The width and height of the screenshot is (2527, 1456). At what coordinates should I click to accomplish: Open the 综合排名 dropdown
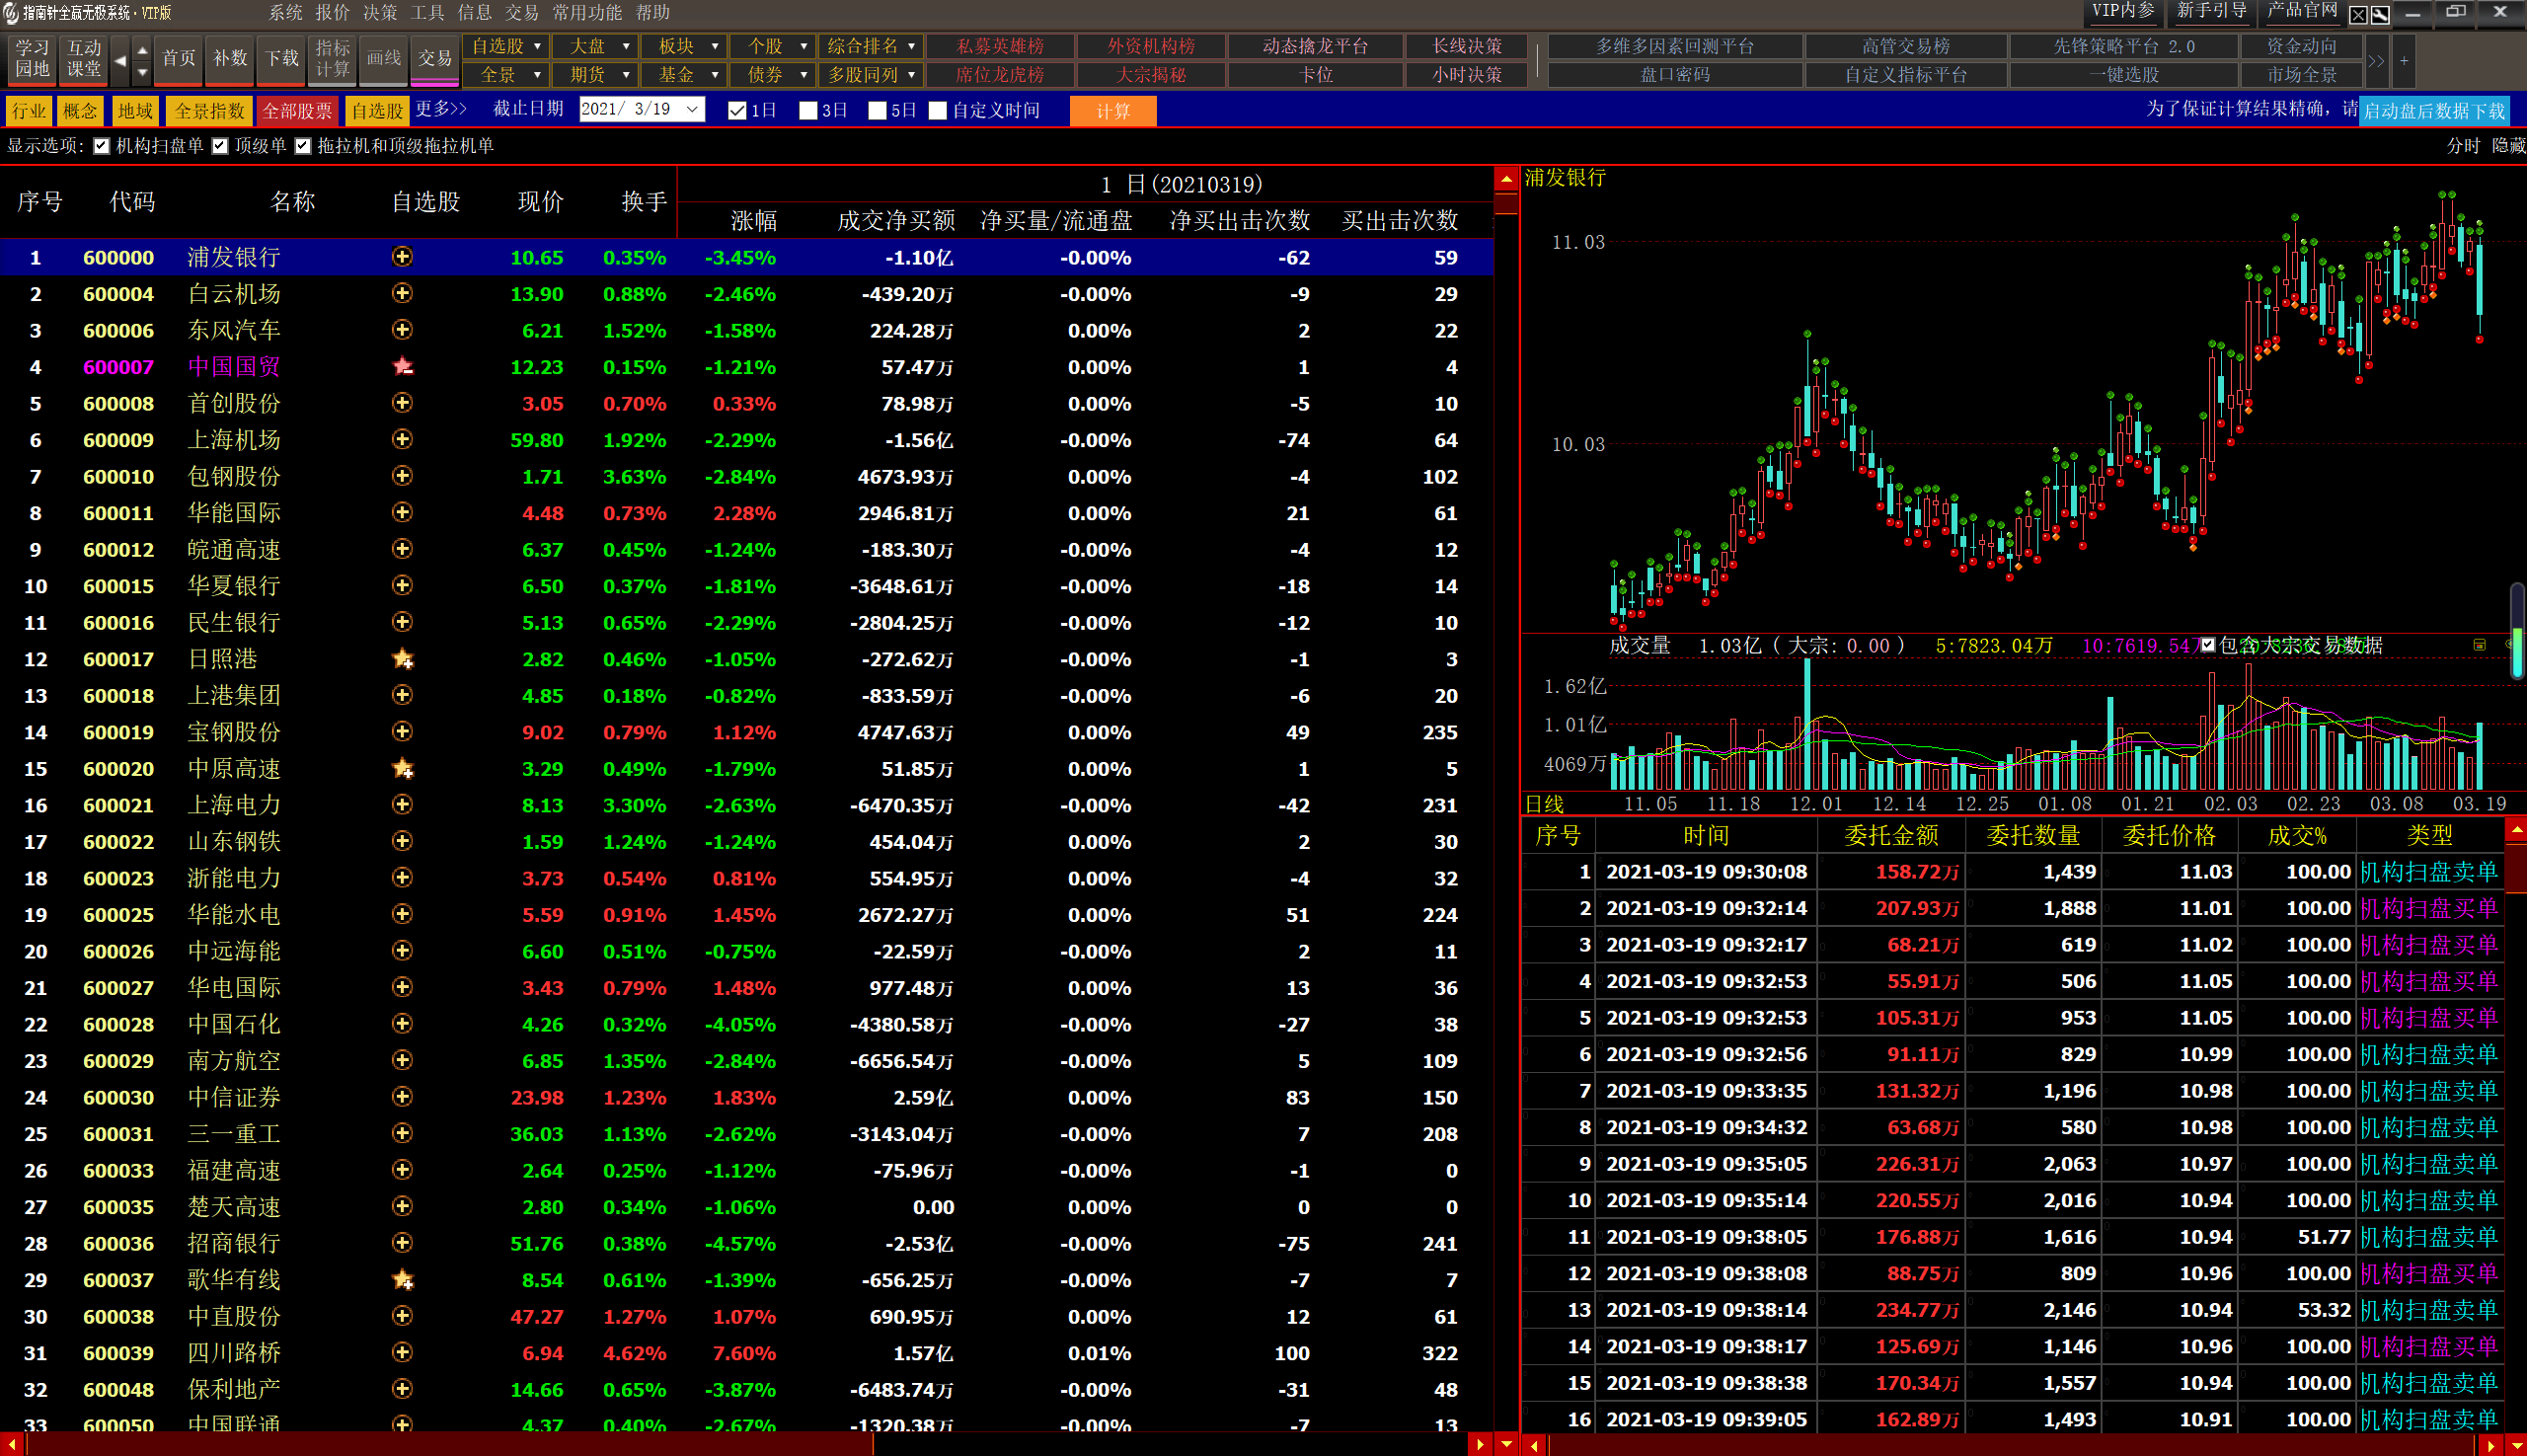coord(911,46)
